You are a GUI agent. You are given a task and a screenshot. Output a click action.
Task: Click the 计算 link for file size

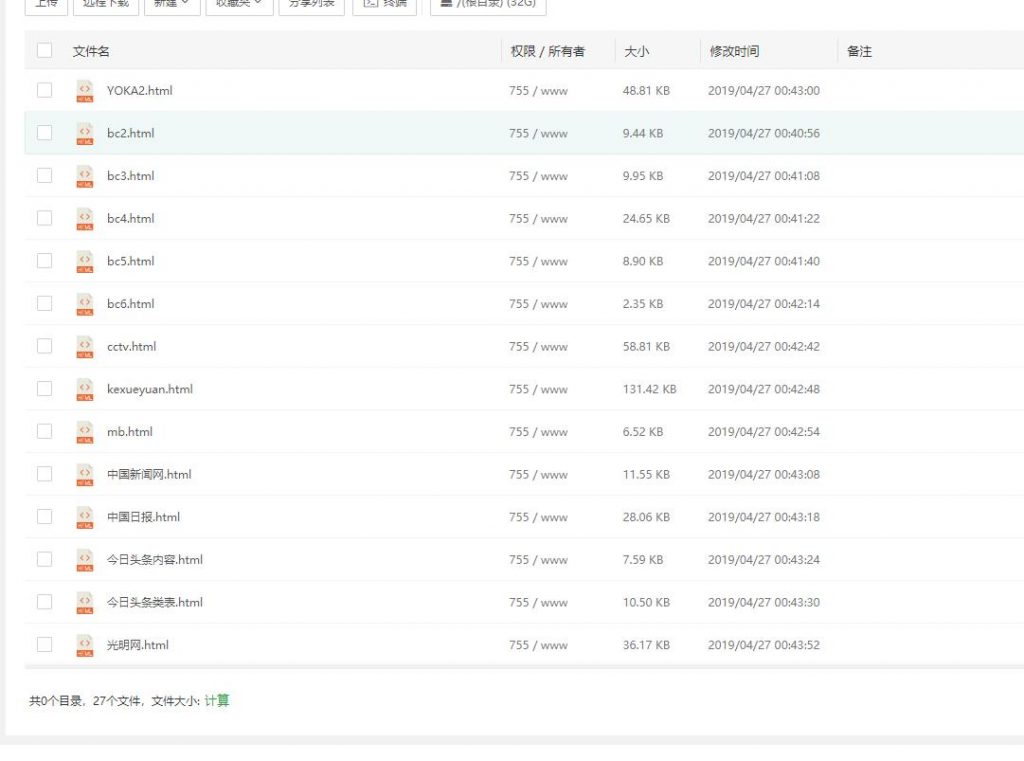[x=217, y=701]
